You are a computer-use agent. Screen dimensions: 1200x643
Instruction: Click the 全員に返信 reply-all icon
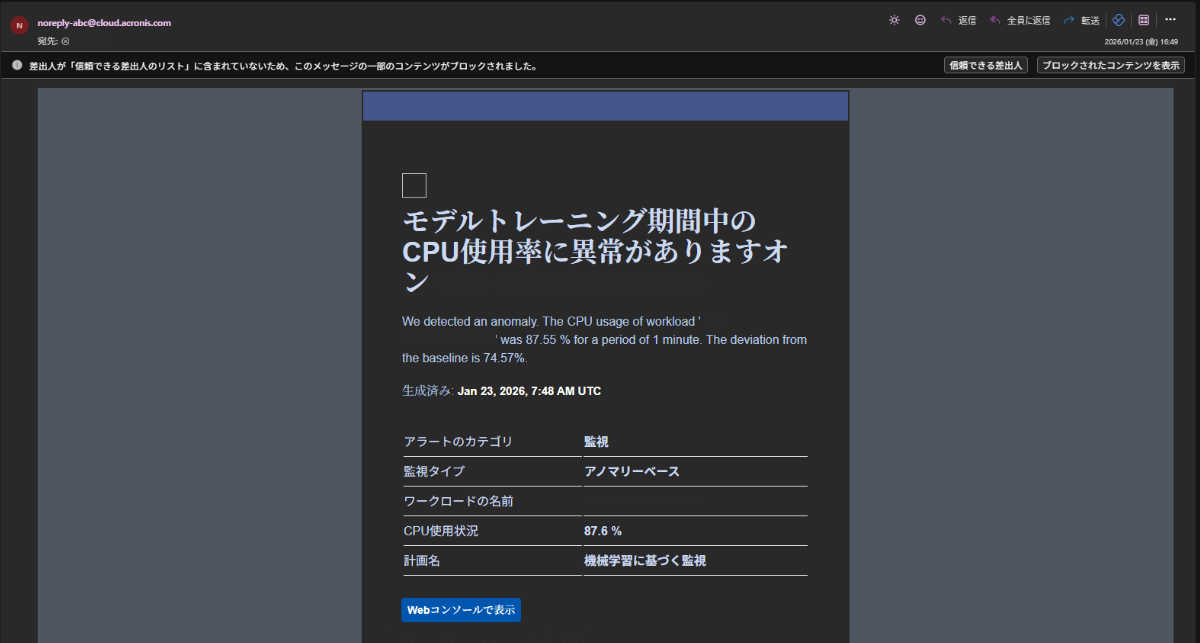995,20
